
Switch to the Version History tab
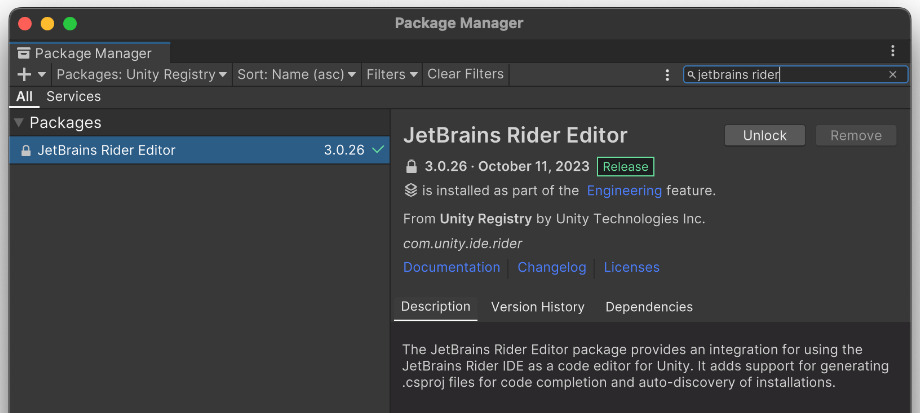537,307
